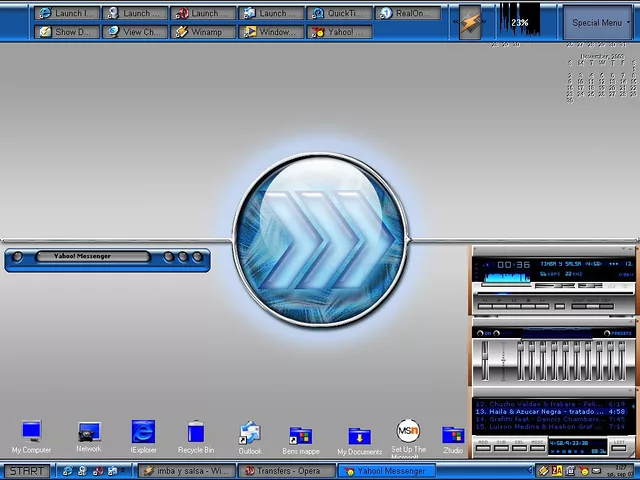Open the My Computer desktop icon

[31, 433]
